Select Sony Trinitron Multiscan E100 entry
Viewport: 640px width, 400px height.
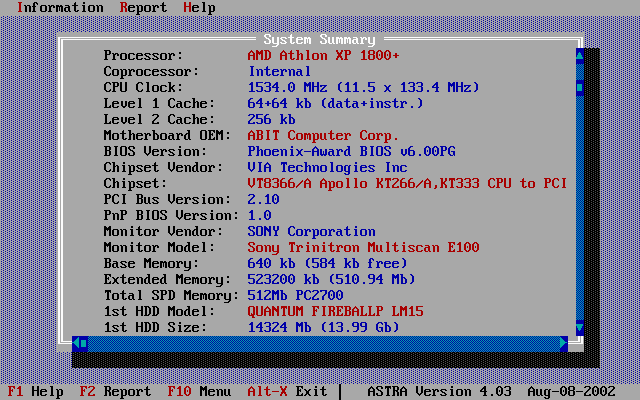point(363,247)
